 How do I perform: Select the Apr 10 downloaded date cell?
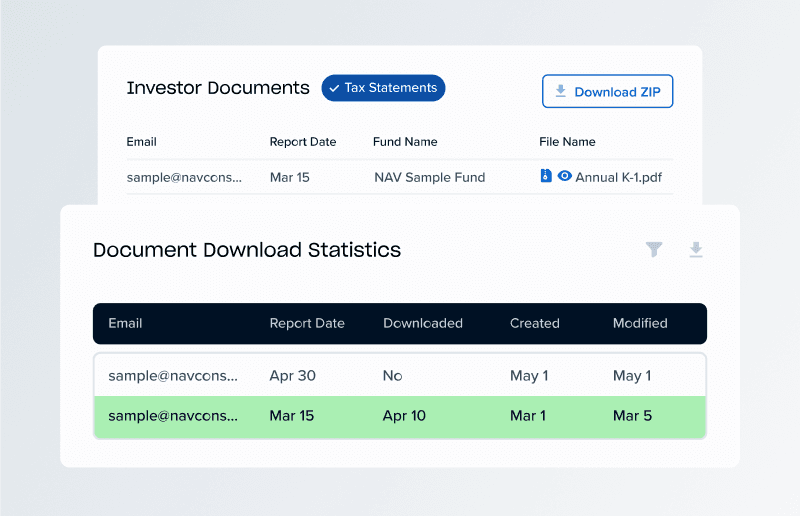pos(404,415)
